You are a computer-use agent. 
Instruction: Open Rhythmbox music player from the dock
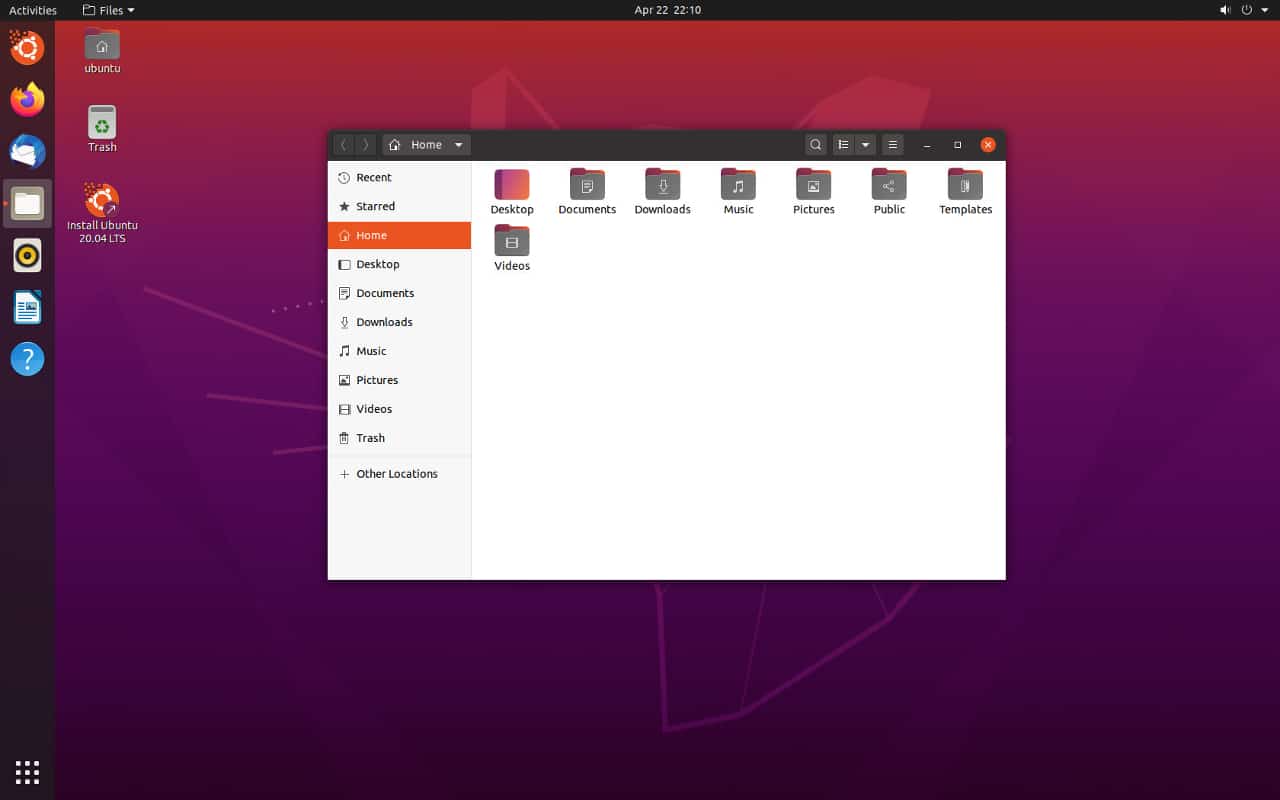pos(26,255)
